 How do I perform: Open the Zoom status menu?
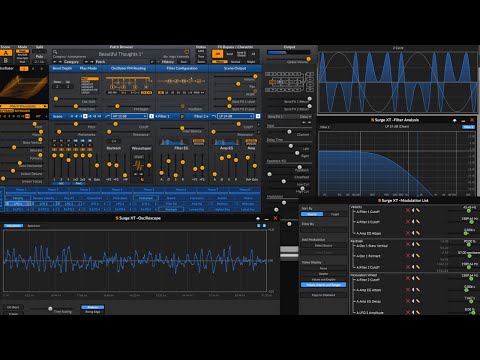(201, 62)
